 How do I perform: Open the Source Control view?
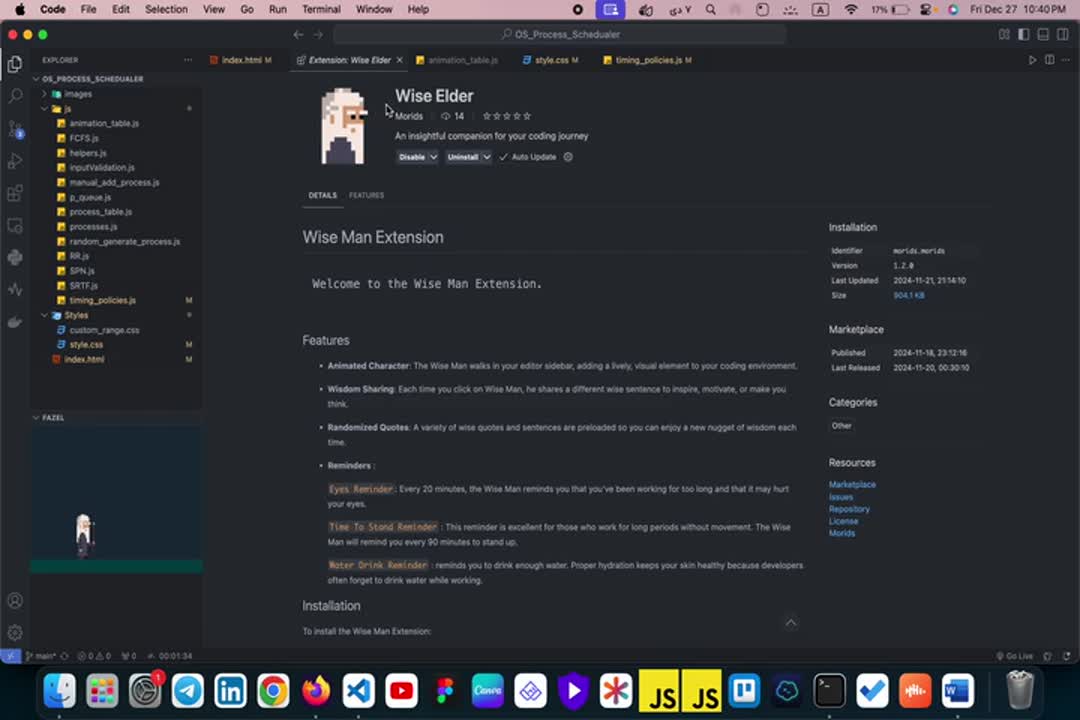pyautogui.click(x=15, y=129)
